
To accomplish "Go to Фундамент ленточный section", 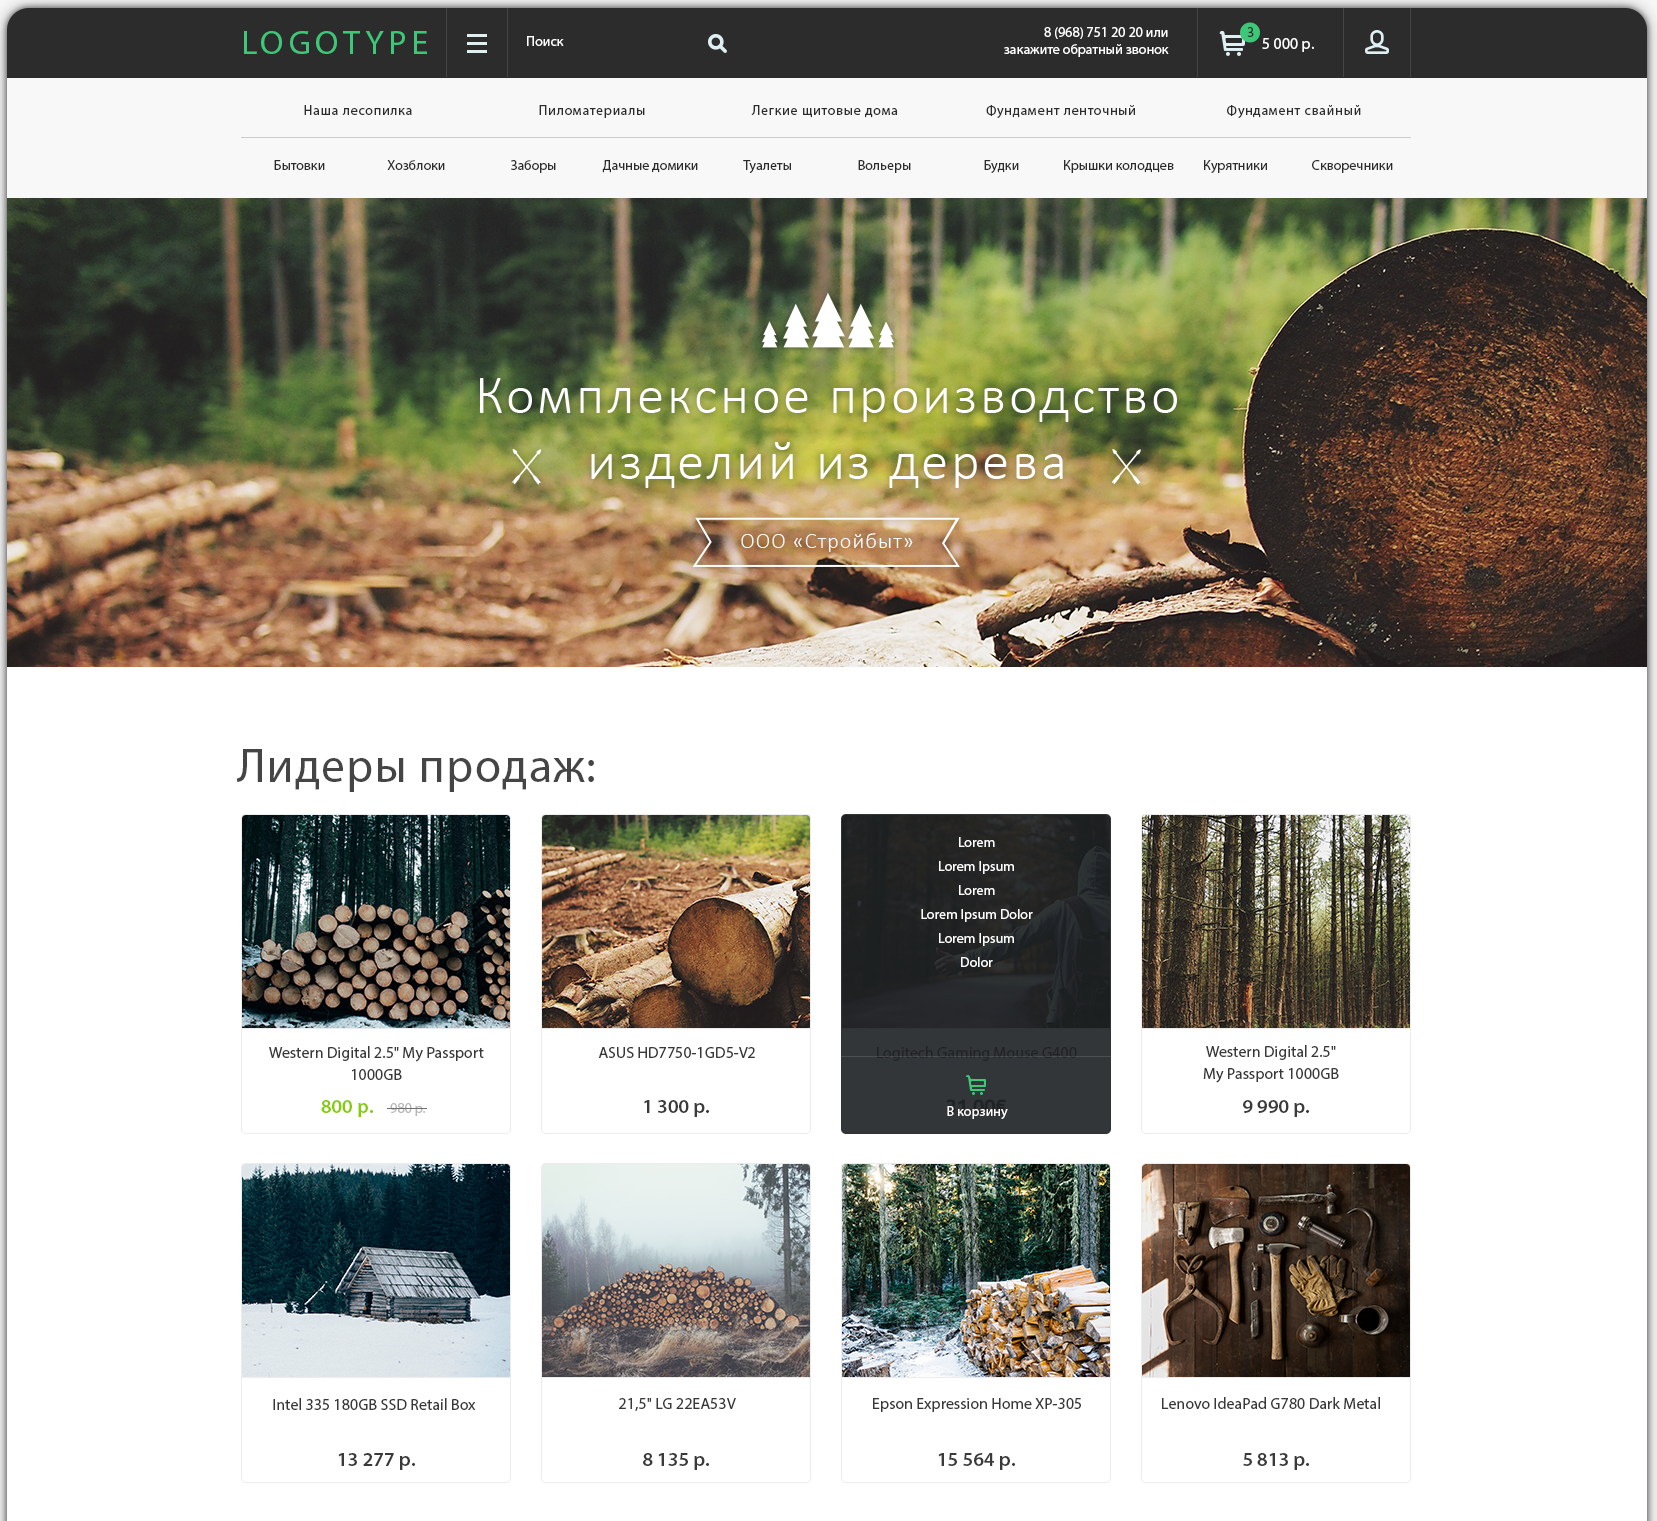I will pyautogui.click(x=1061, y=110).
